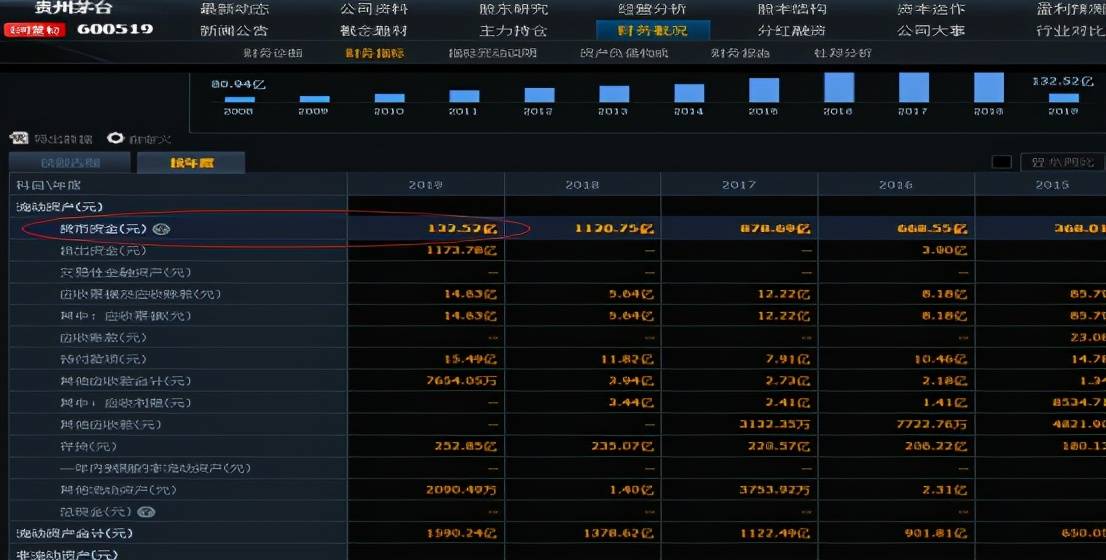1106x560 pixels.
Task: Click the year-on-year button at table's top right
Action: coord(1062,162)
